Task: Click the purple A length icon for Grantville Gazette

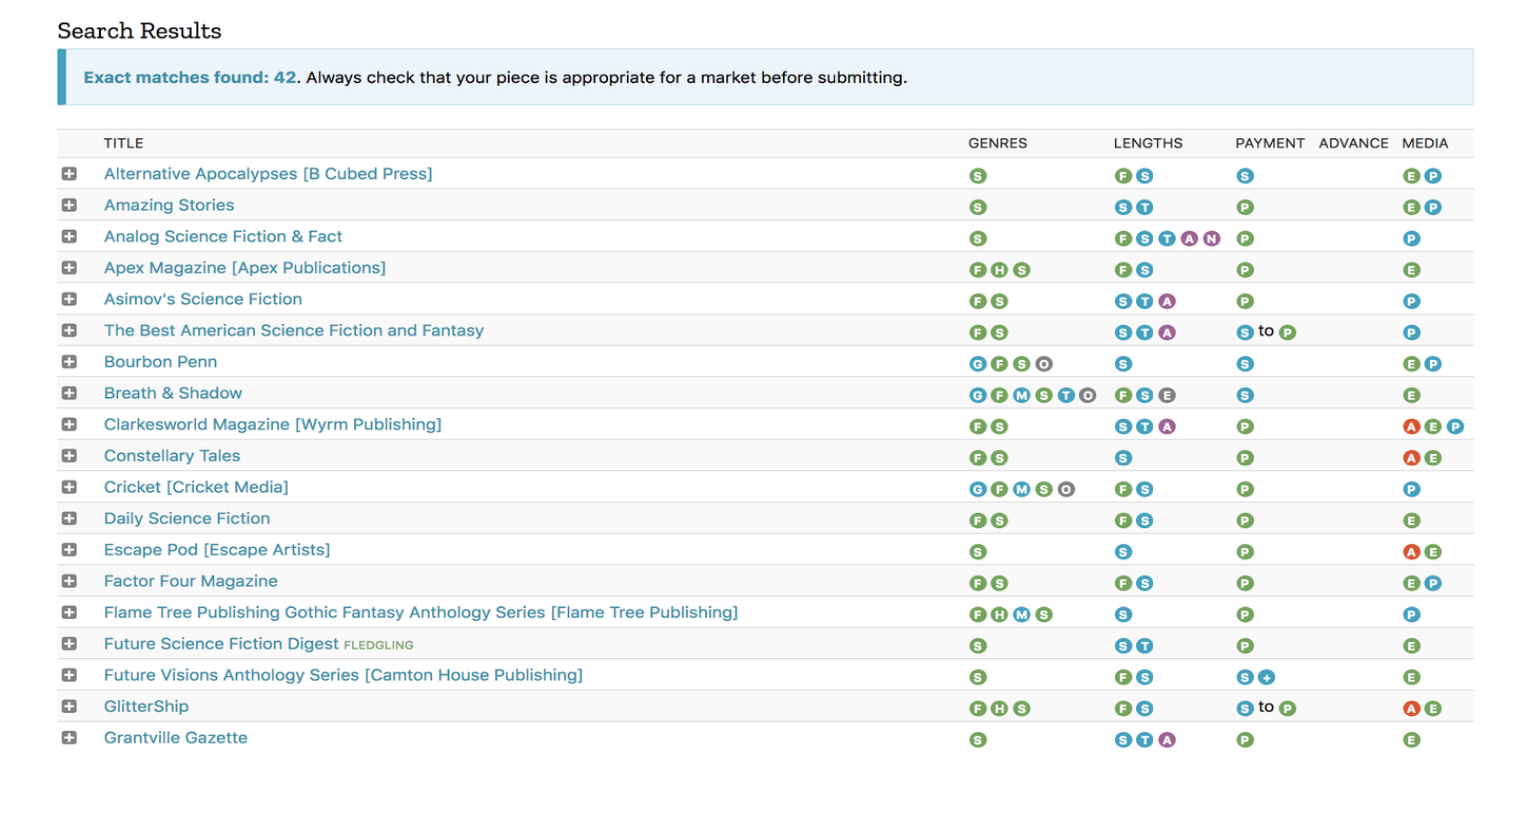Action: [x=1167, y=741]
